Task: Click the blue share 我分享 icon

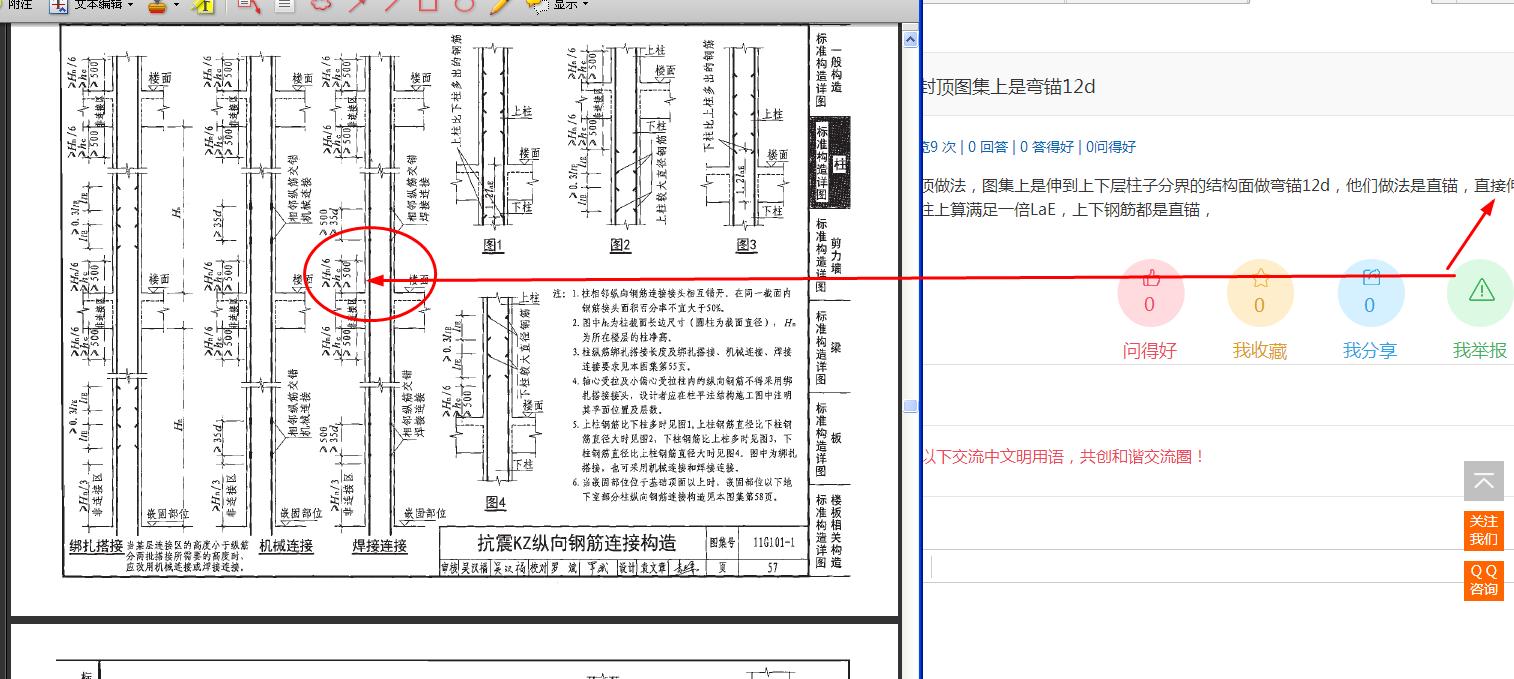Action: point(1371,293)
